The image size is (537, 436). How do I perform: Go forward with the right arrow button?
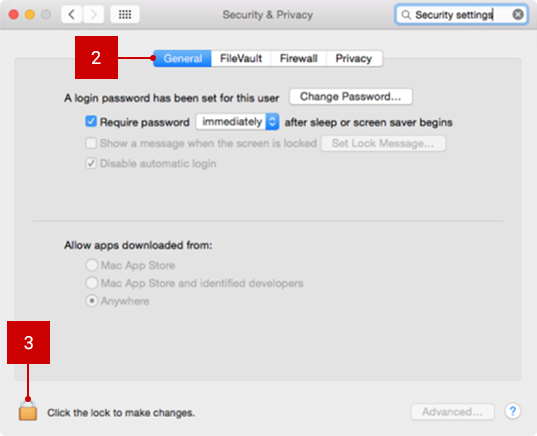93,14
